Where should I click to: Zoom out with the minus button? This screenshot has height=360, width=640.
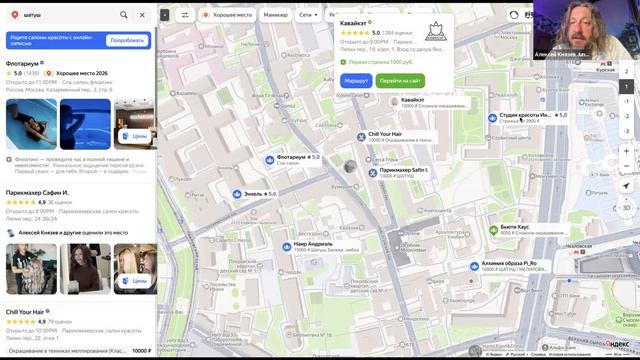point(627,166)
